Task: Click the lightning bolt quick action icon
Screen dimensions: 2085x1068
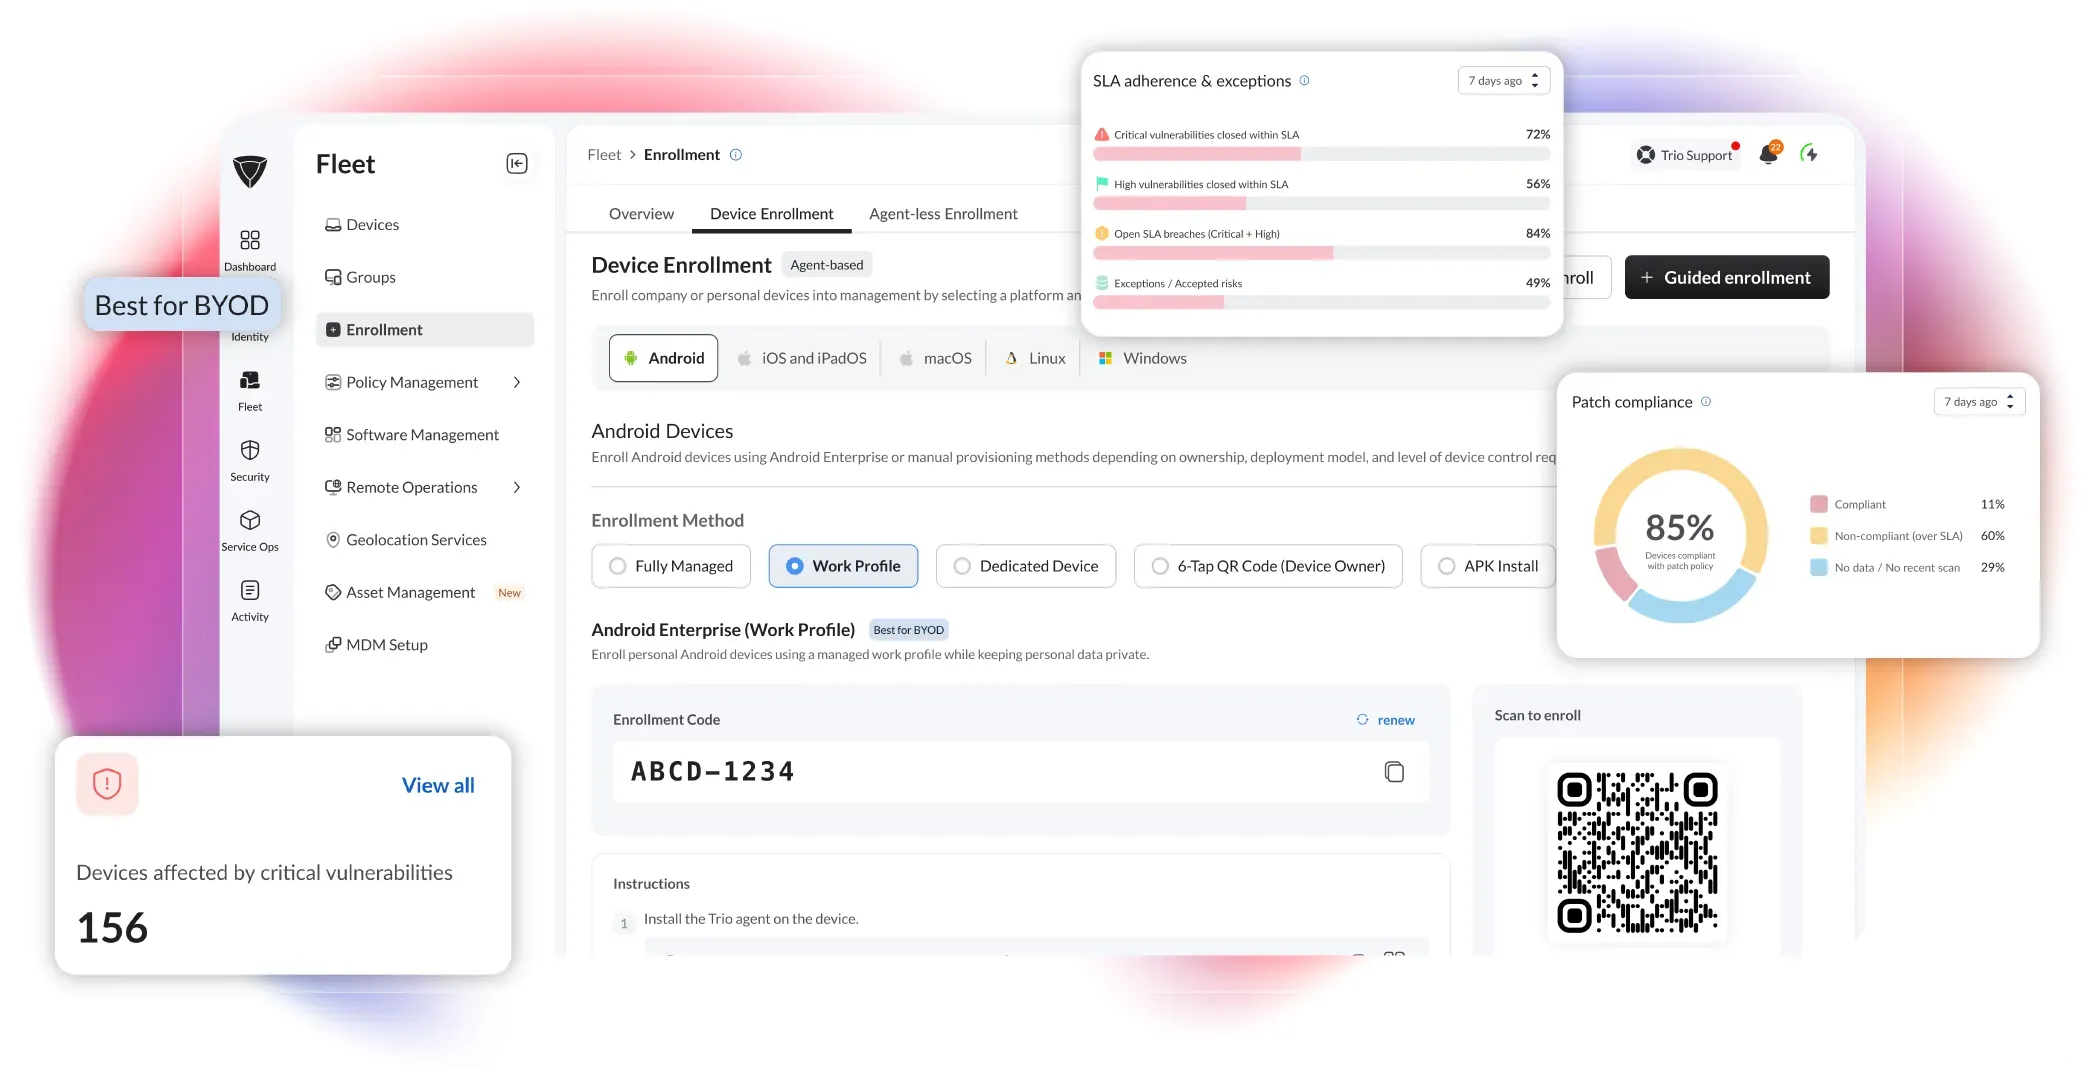Action: click(x=1809, y=153)
